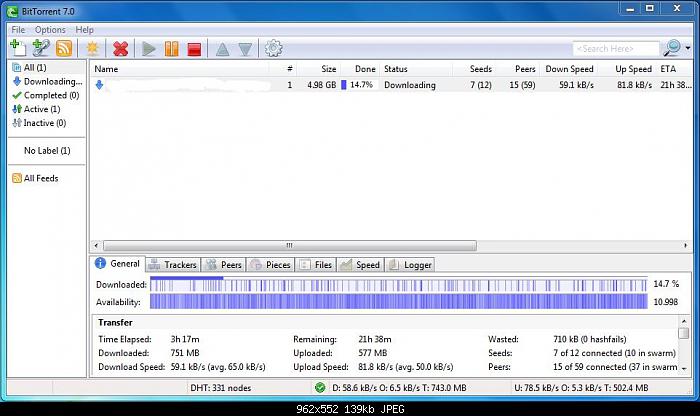Open the Options menu
Screen dimensions: 700x416
50,30
